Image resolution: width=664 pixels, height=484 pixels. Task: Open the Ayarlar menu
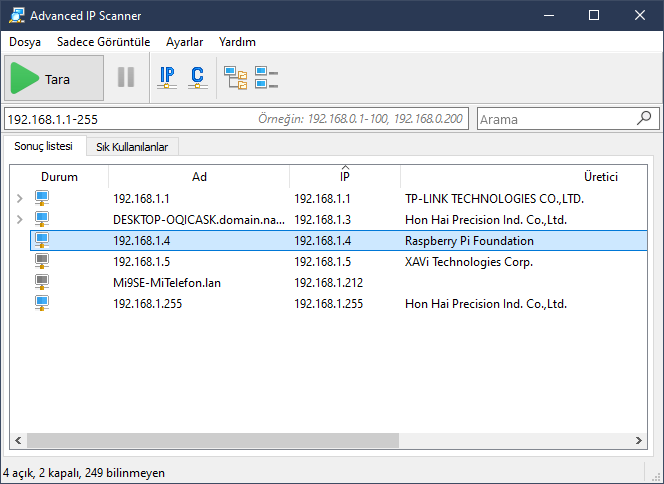tap(184, 42)
